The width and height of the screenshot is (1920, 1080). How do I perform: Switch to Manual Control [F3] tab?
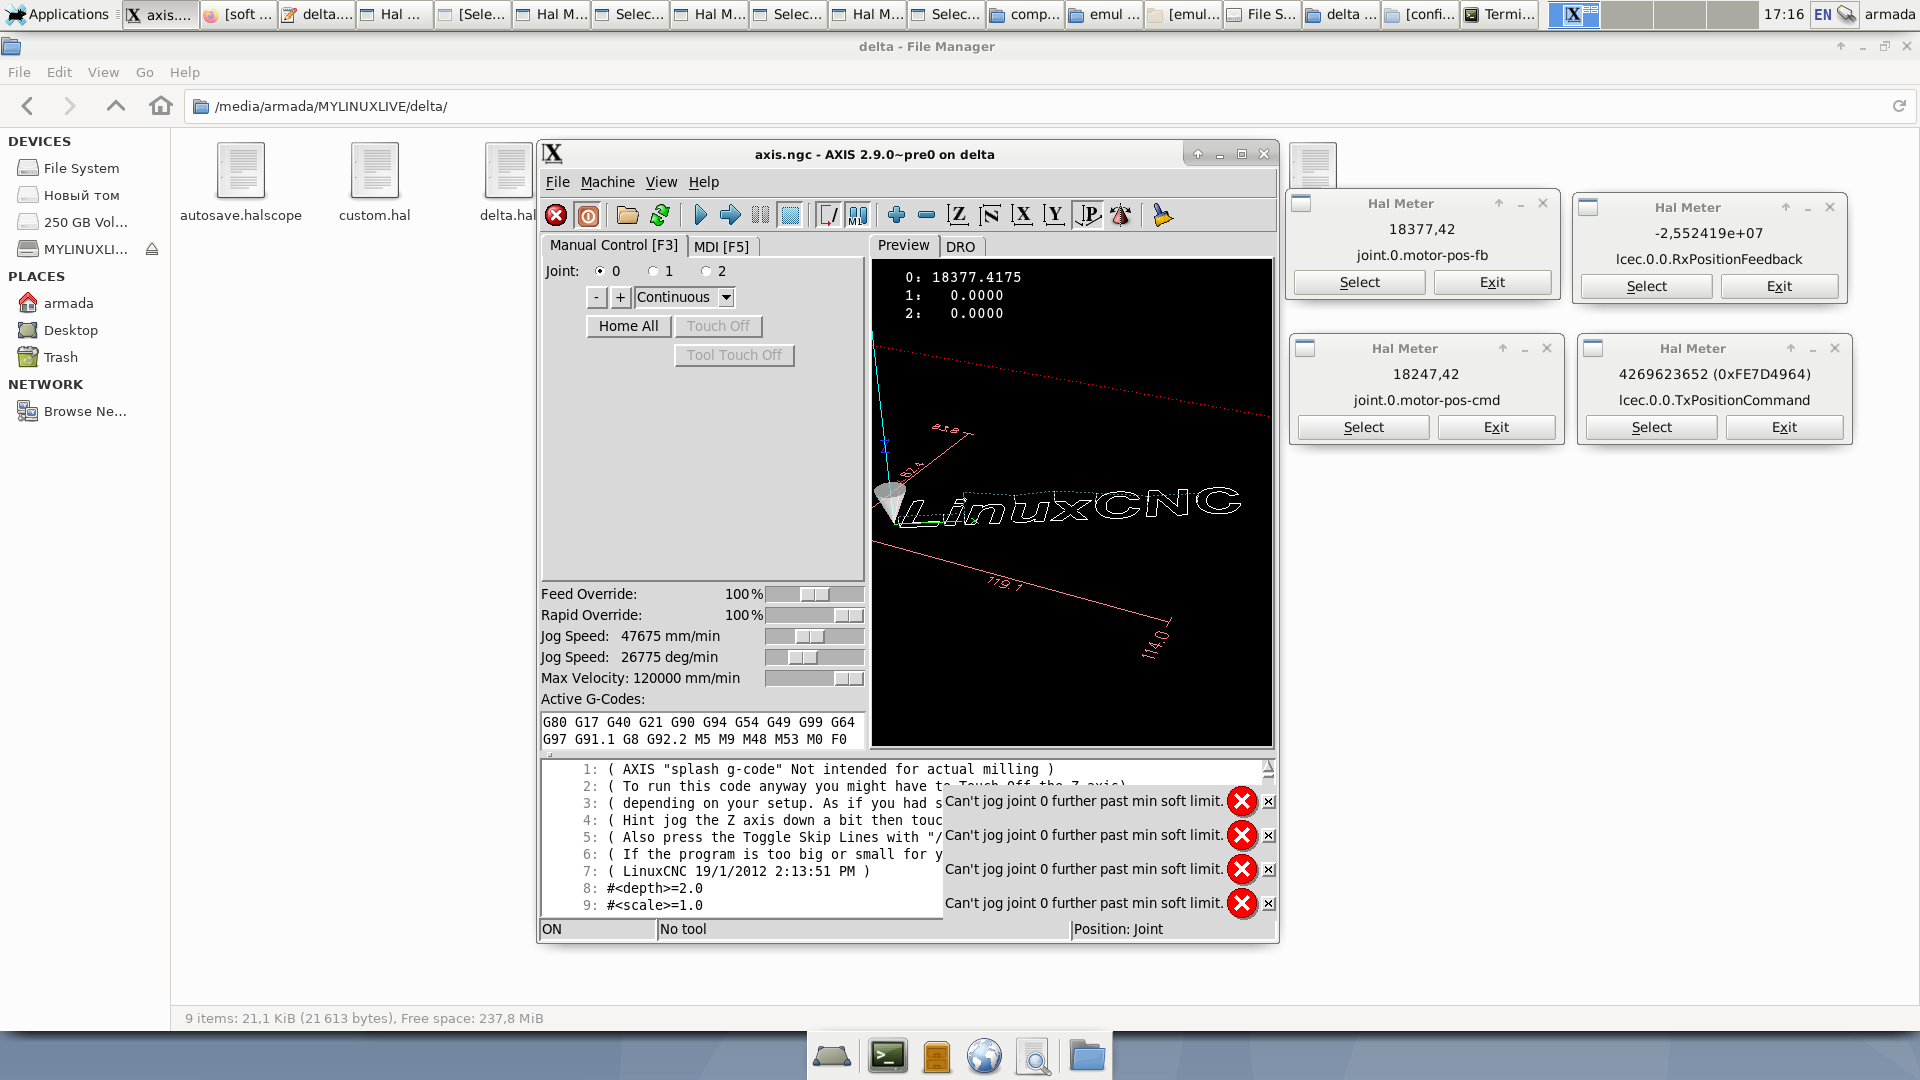[614, 245]
